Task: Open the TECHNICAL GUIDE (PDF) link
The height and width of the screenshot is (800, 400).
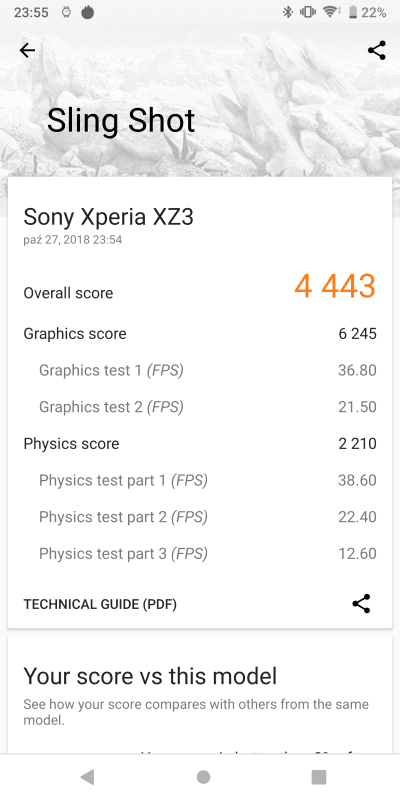Action: pos(100,604)
